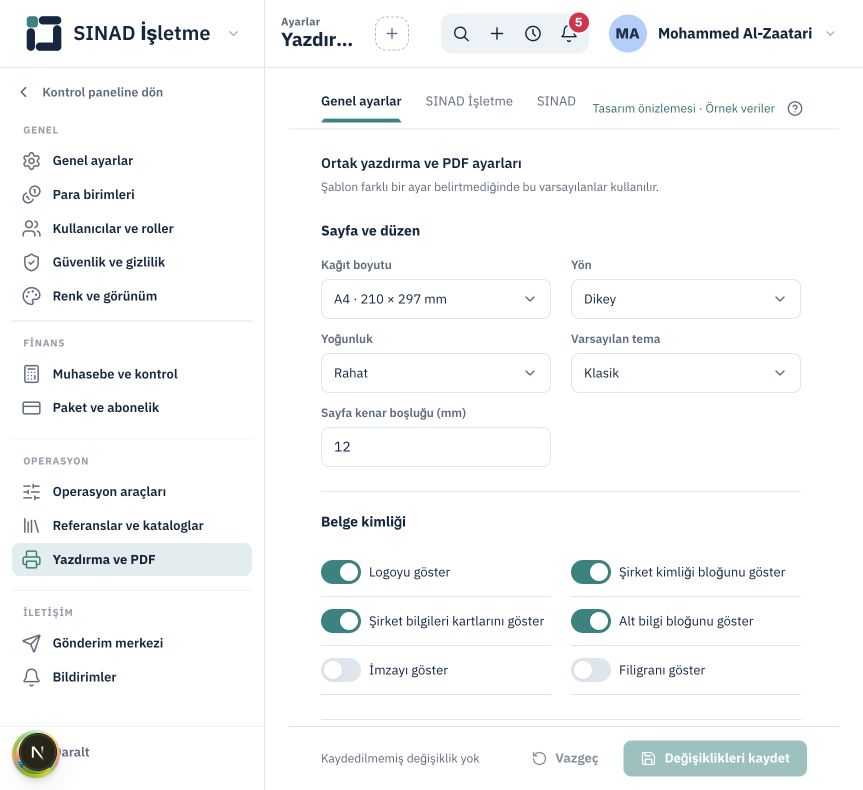Open the Varsayılan tema dropdown
Screen dimensions: 863x790
tap(686, 373)
